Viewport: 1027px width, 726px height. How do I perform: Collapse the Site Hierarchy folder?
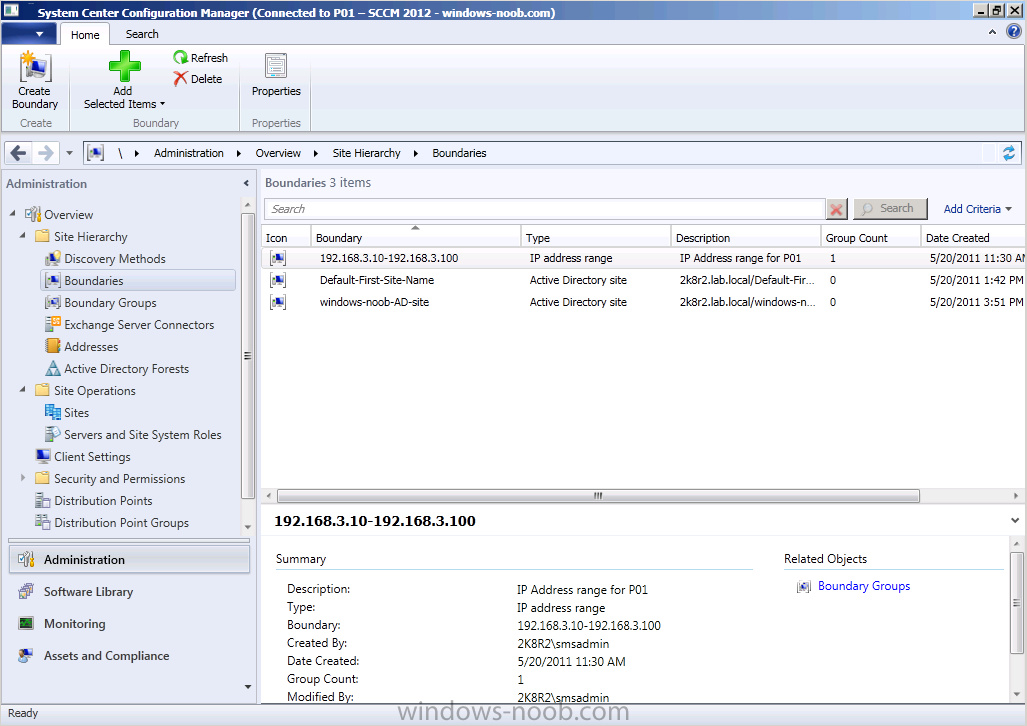(23, 236)
